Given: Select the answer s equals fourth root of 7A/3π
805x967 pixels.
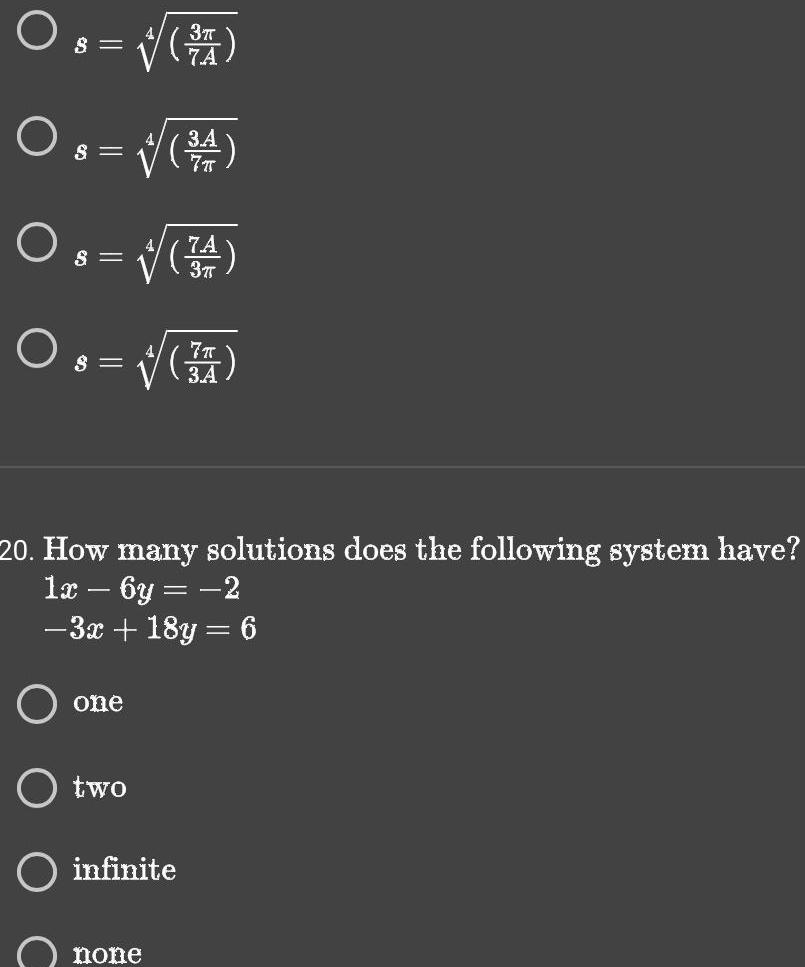Looking at the screenshot, I should click(35, 243).
